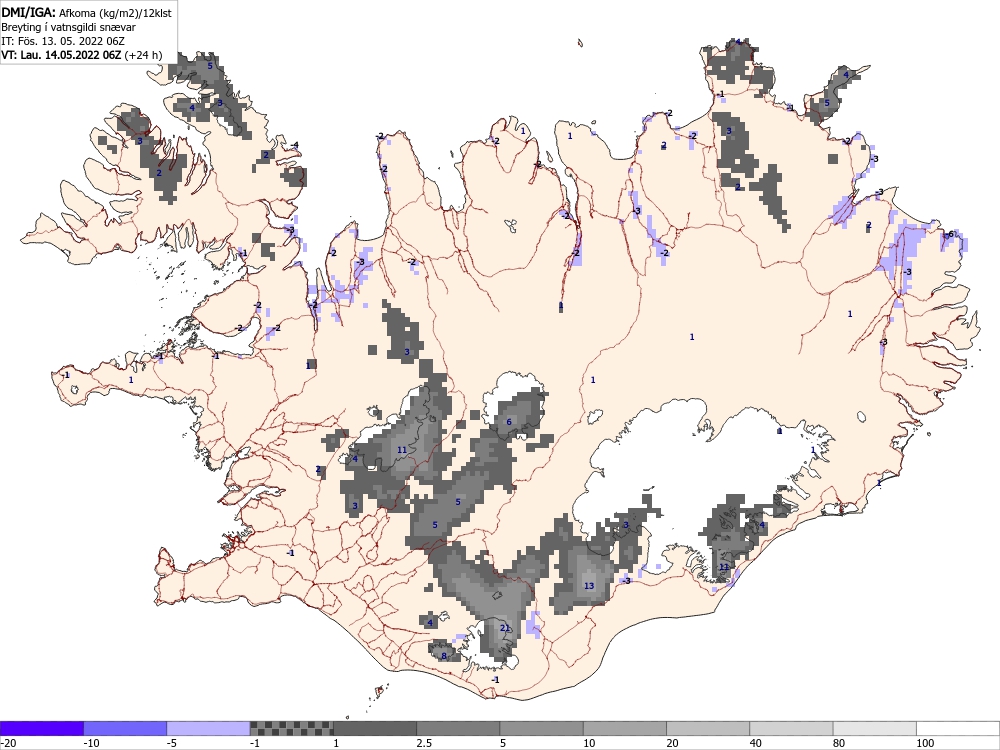Select the light lavender -5 to -1 legend swatch
The width and height of the screenshot is (1000, 750).
pos(208,728)
